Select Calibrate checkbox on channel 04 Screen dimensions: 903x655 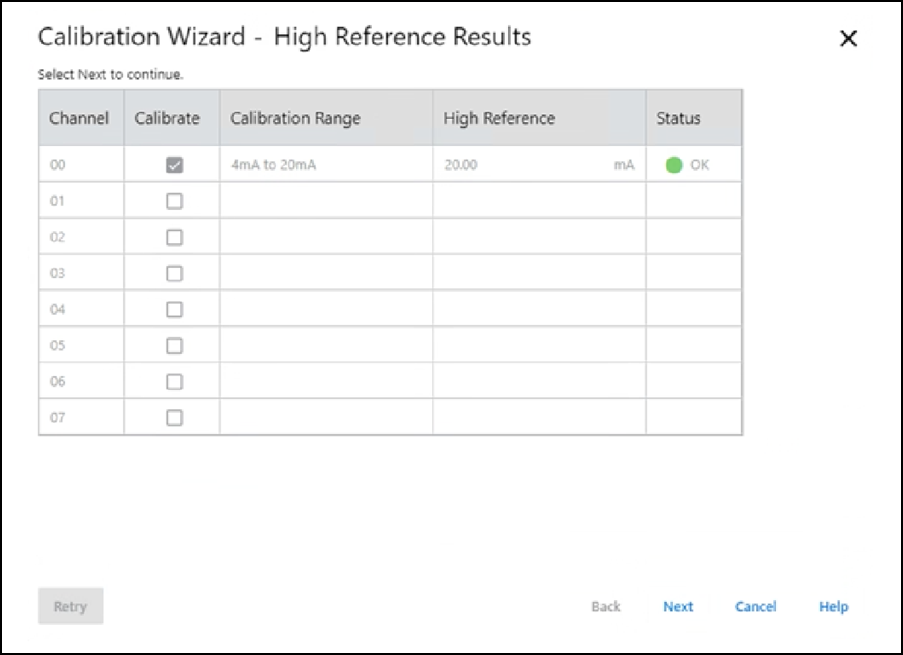pos(174,309)
